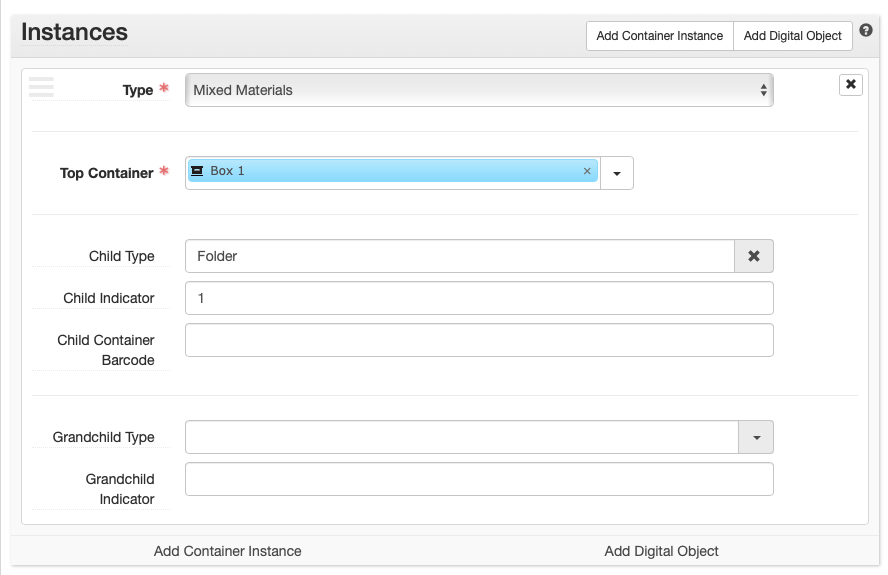Click Add Digital Object at top

[x=792, y=36]
